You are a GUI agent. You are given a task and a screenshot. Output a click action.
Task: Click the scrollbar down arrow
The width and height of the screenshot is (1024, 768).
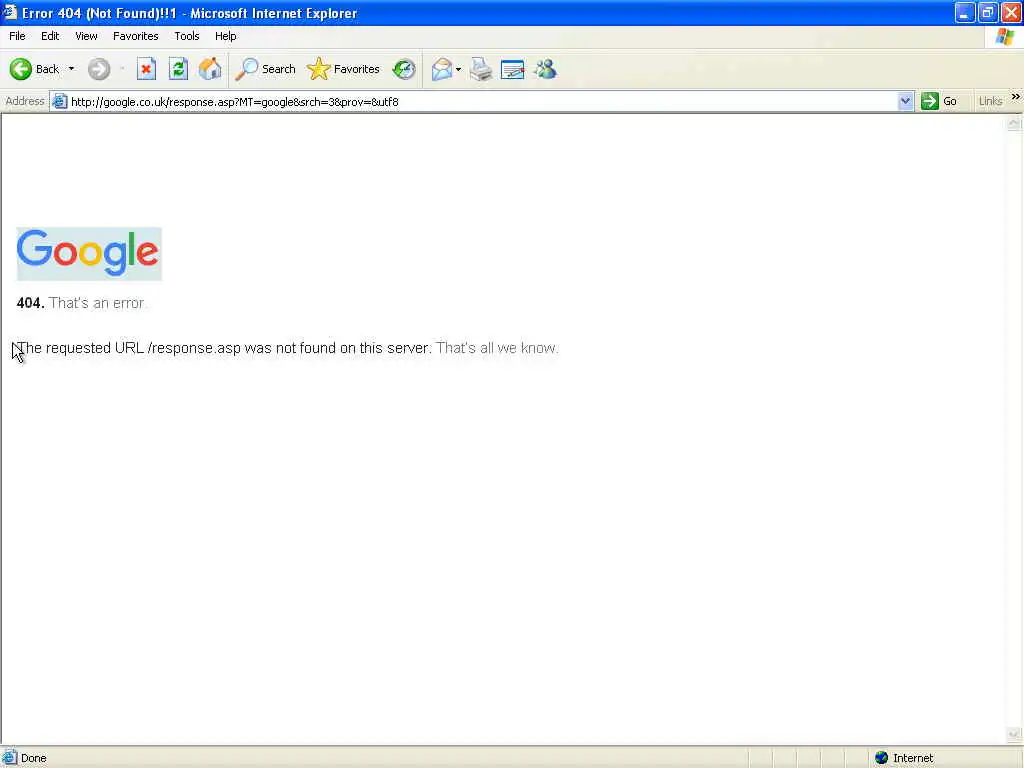click(1014, 735)
